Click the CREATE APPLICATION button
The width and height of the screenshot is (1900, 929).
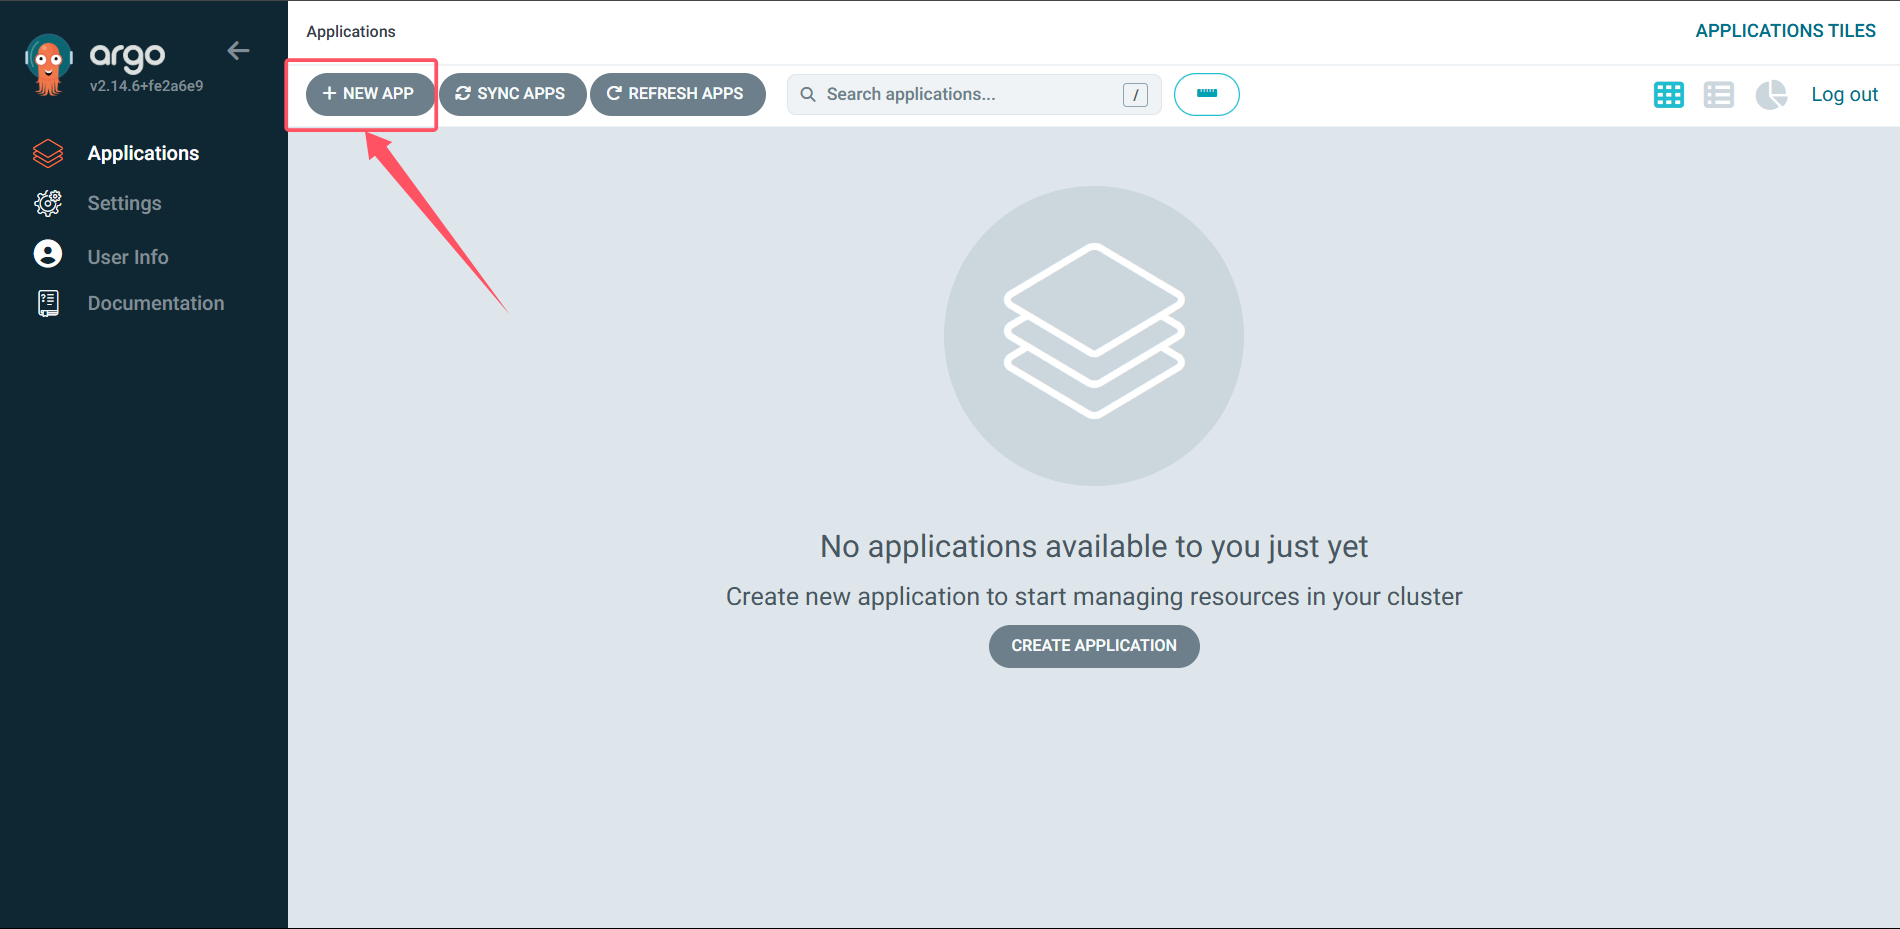pyautogui.click(x=1094, y=646)
